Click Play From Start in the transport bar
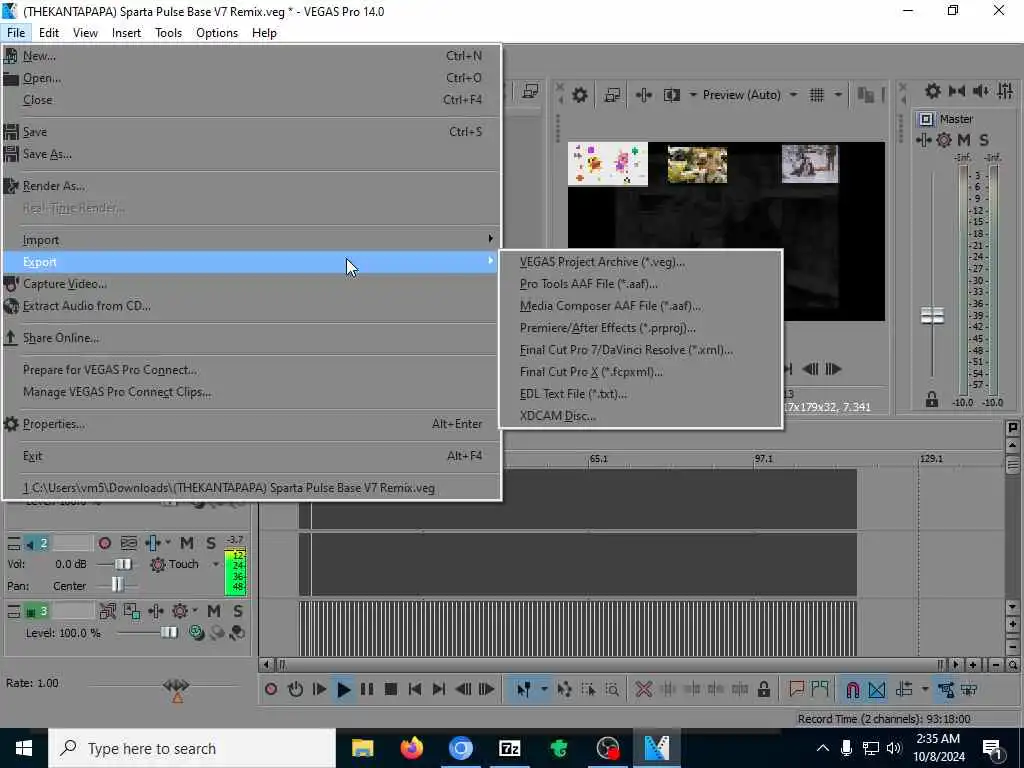Image resolution: width=1024 pixels, height=768 pixels. coord(319,689)
